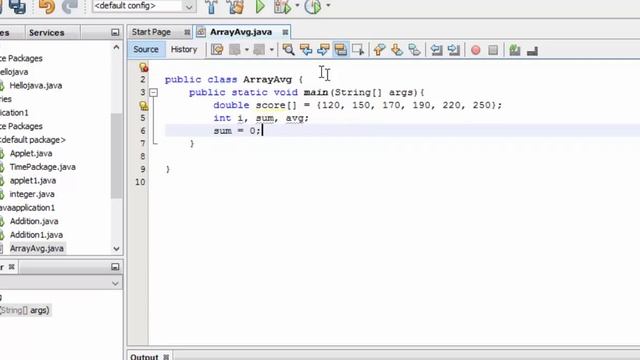Click the project tree scrollbar thumb
The image size is (640, 360).
(x=116, y=156)
